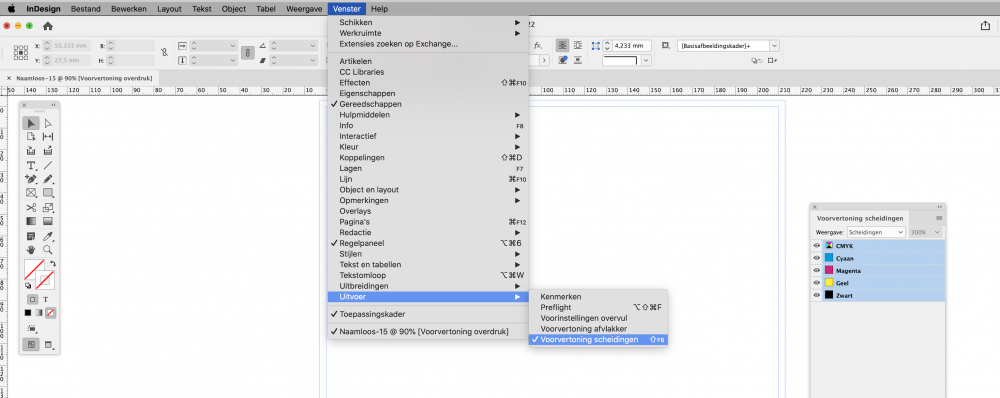Open the Help menu
Viewport: 1000px width, 398px height.
[379, 9]
